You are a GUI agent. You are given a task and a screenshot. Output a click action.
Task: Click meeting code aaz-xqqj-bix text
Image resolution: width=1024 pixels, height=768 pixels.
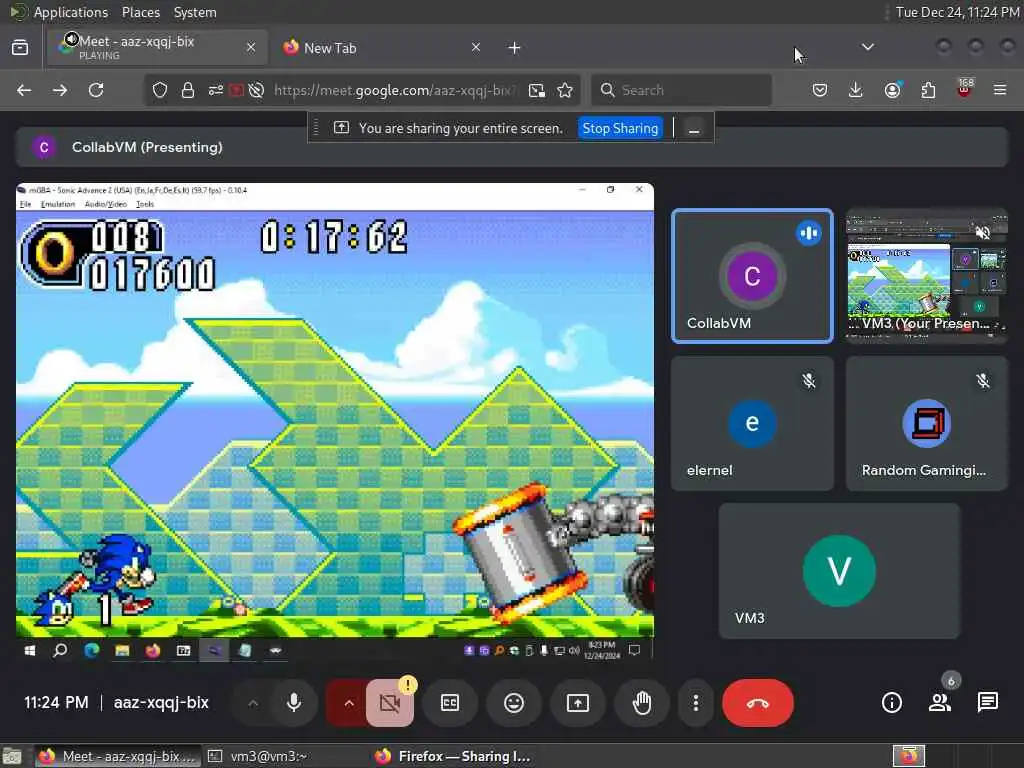click(161, 703)
